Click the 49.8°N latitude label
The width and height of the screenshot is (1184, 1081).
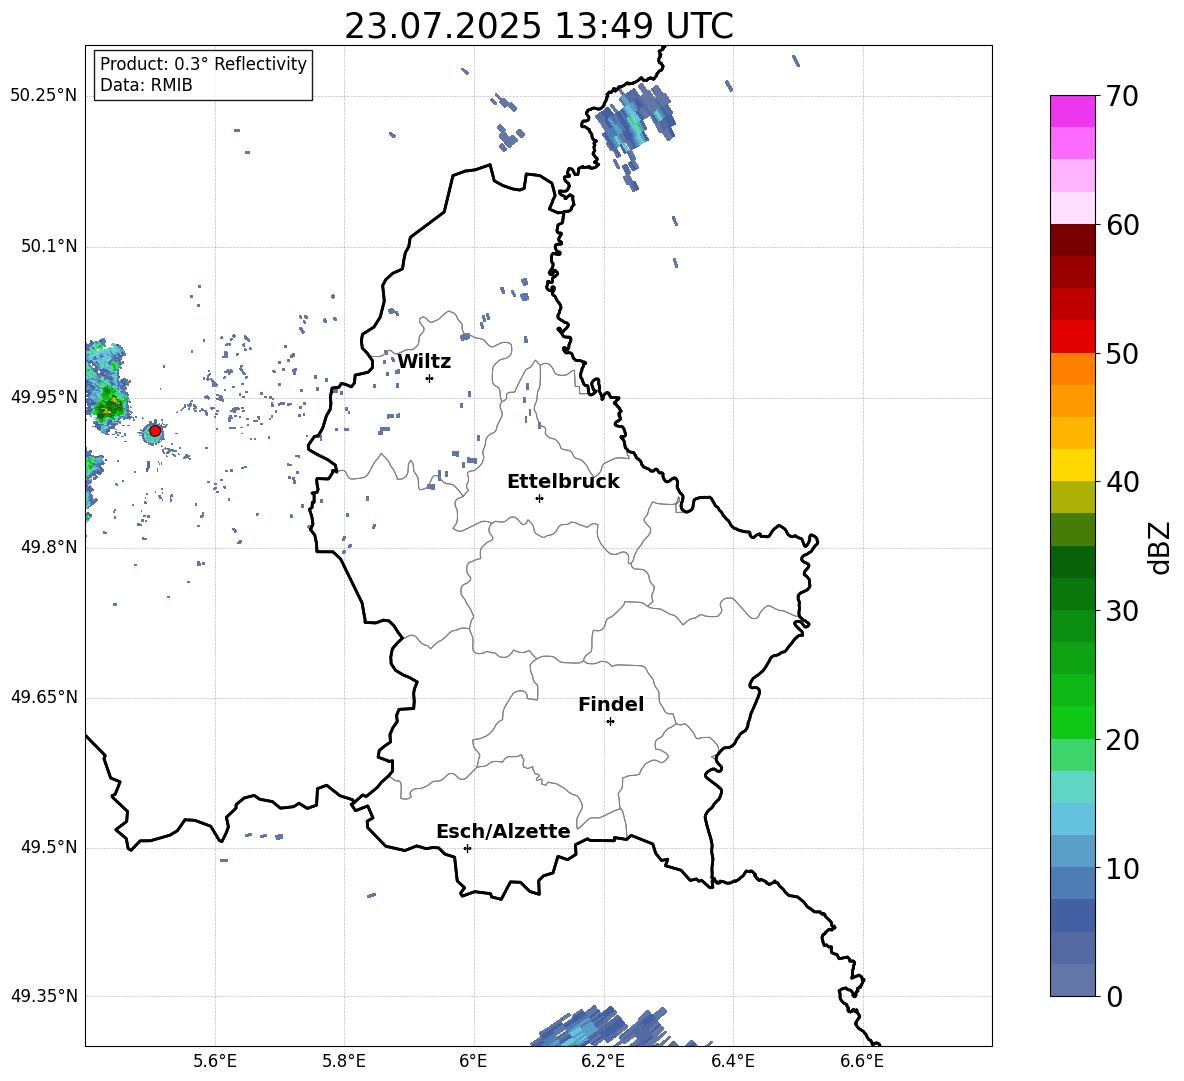(x=49, y=547)
